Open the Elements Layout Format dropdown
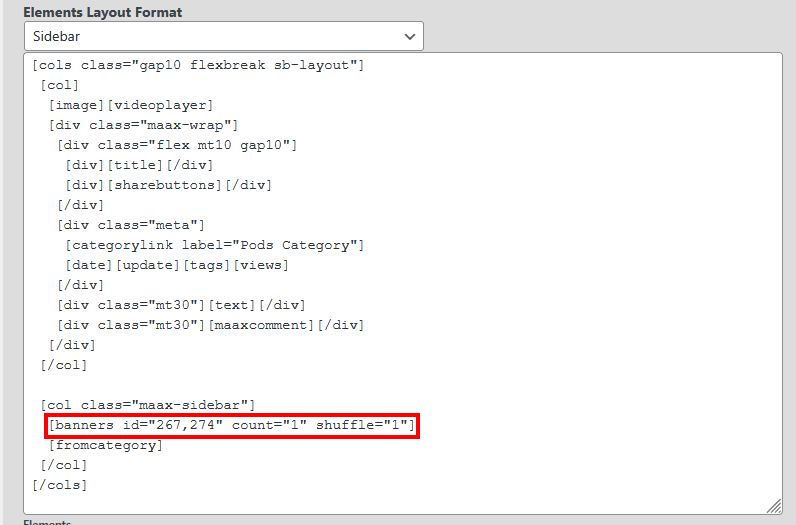The width and height of the screenshot is (796, 525). pyautogui.click(x=222, y=36)
